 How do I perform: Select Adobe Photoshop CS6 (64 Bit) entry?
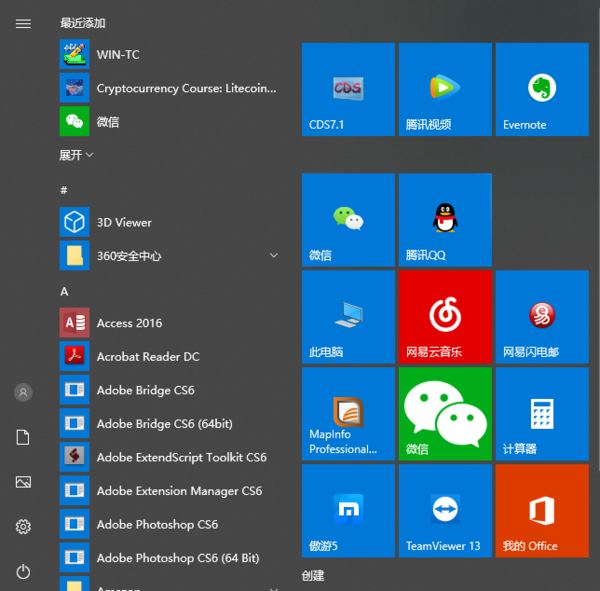click(177, 558)
